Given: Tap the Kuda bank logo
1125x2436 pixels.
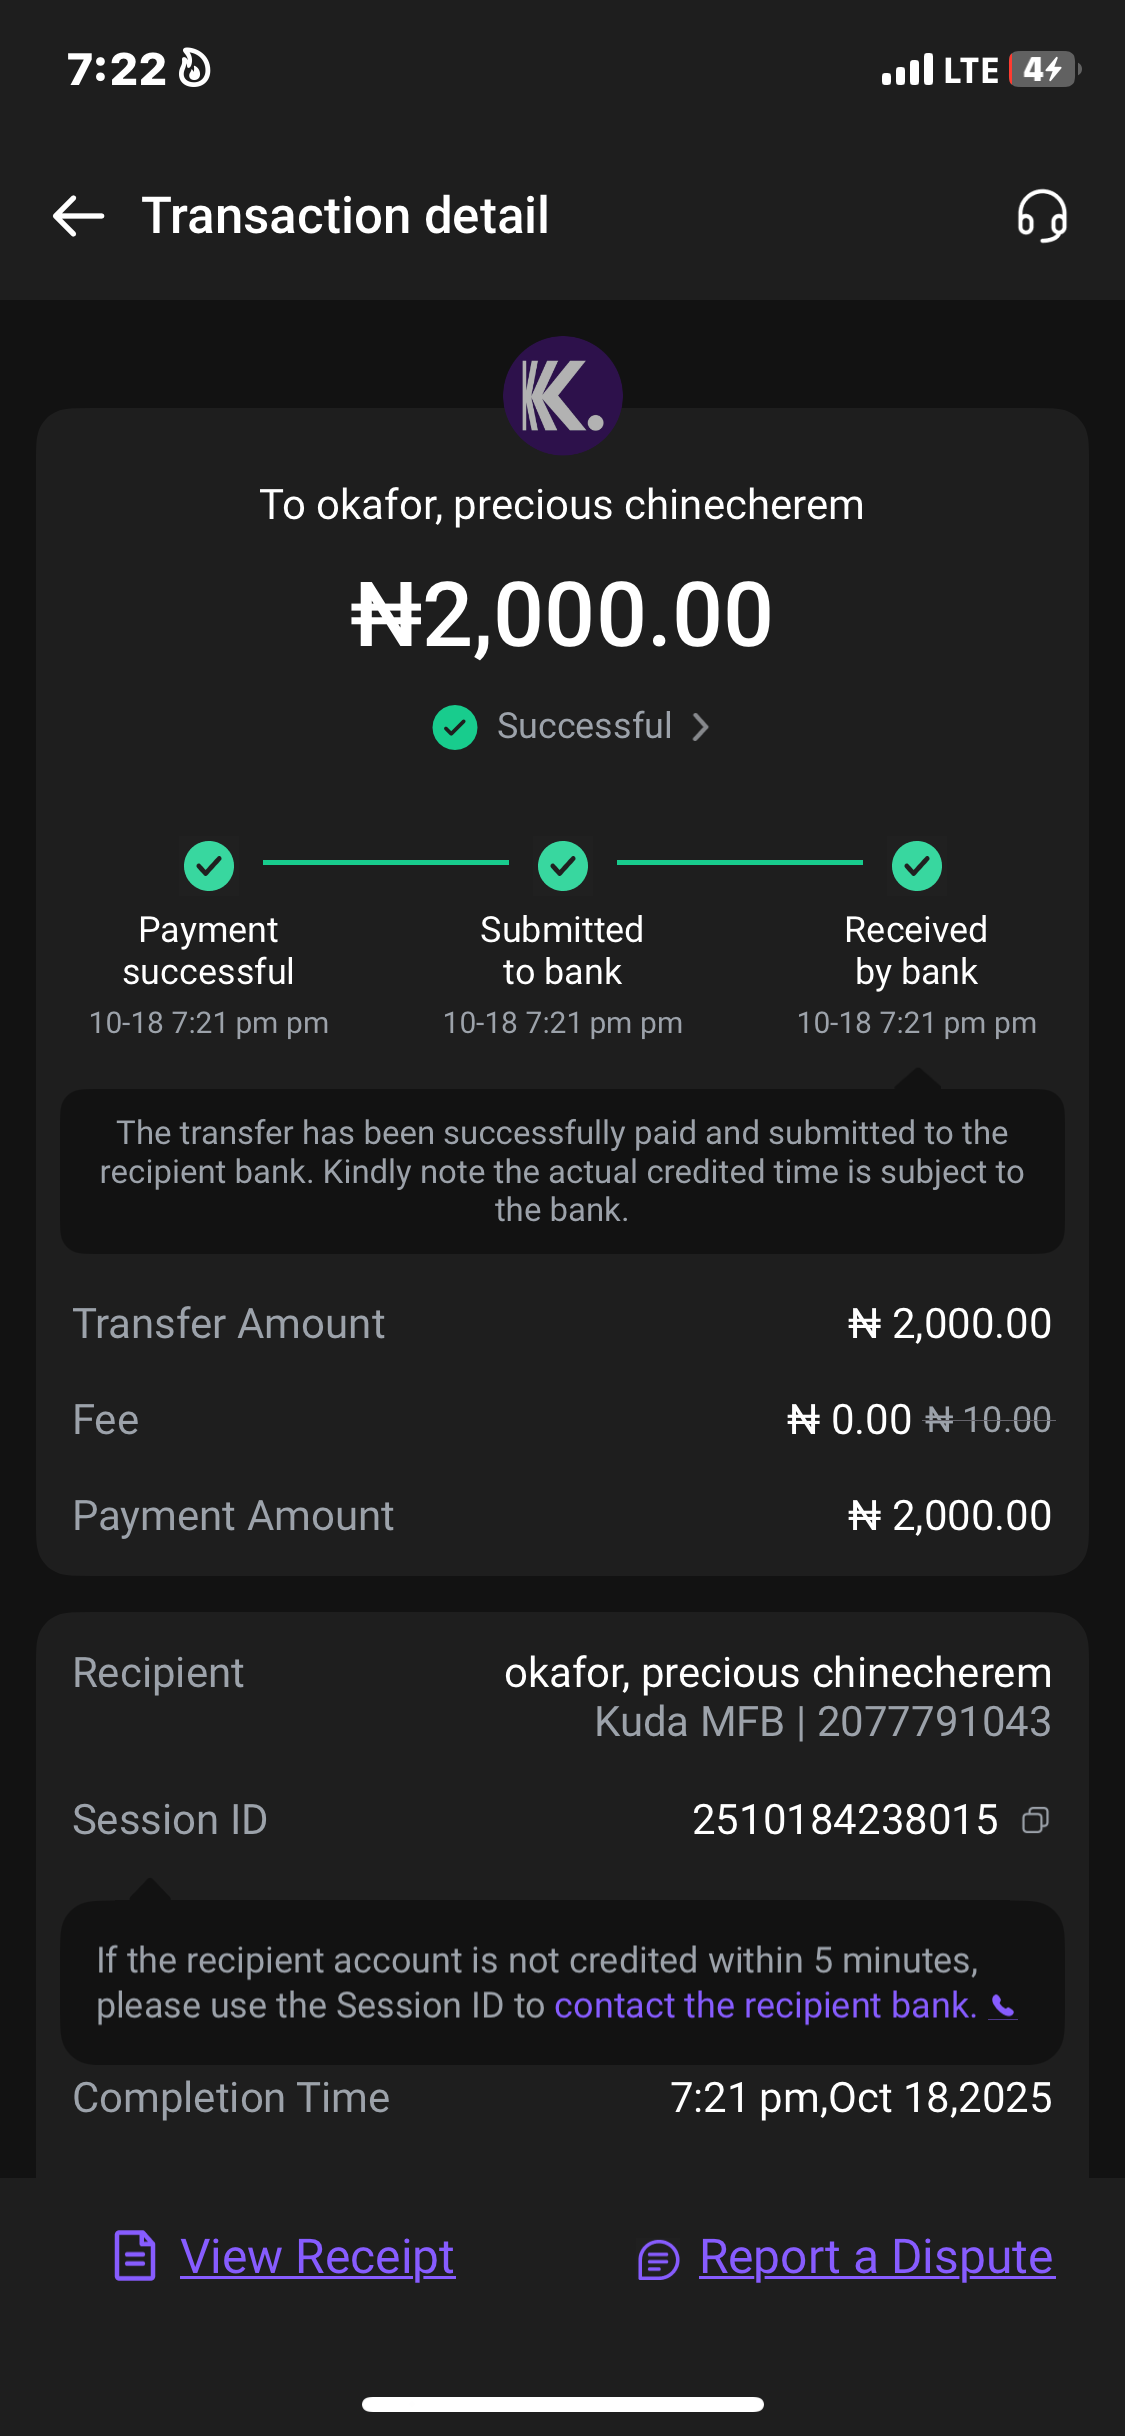Looking at the screenshot, I should 562,396.
